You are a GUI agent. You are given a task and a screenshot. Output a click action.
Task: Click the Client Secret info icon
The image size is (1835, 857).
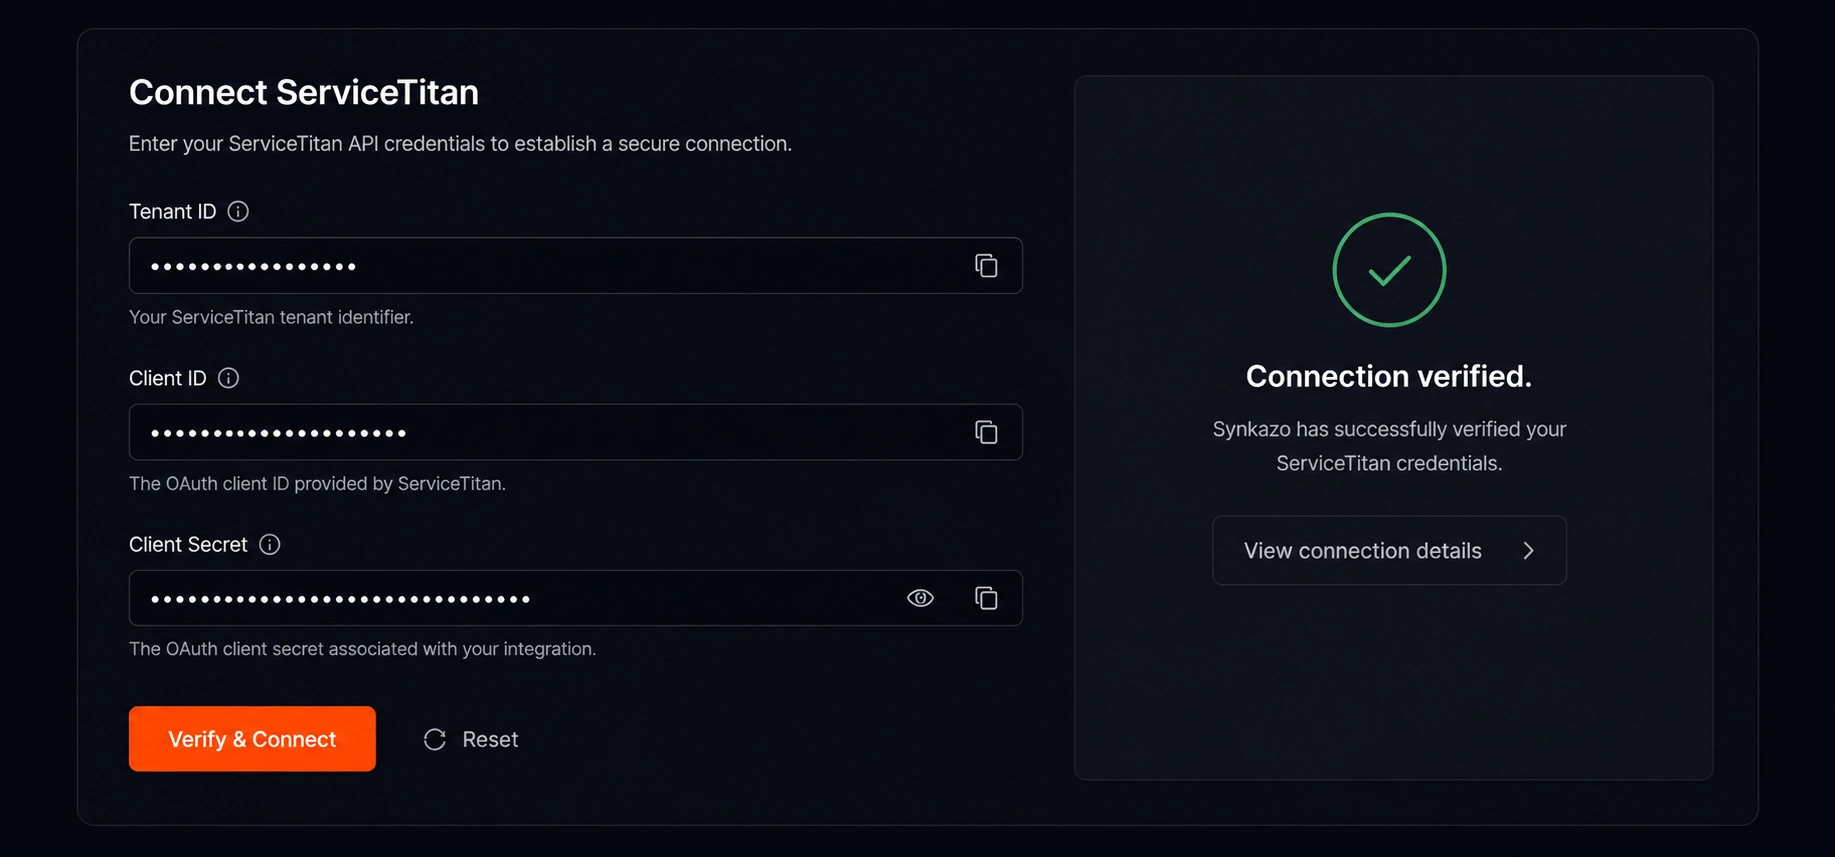click(270, 544)
